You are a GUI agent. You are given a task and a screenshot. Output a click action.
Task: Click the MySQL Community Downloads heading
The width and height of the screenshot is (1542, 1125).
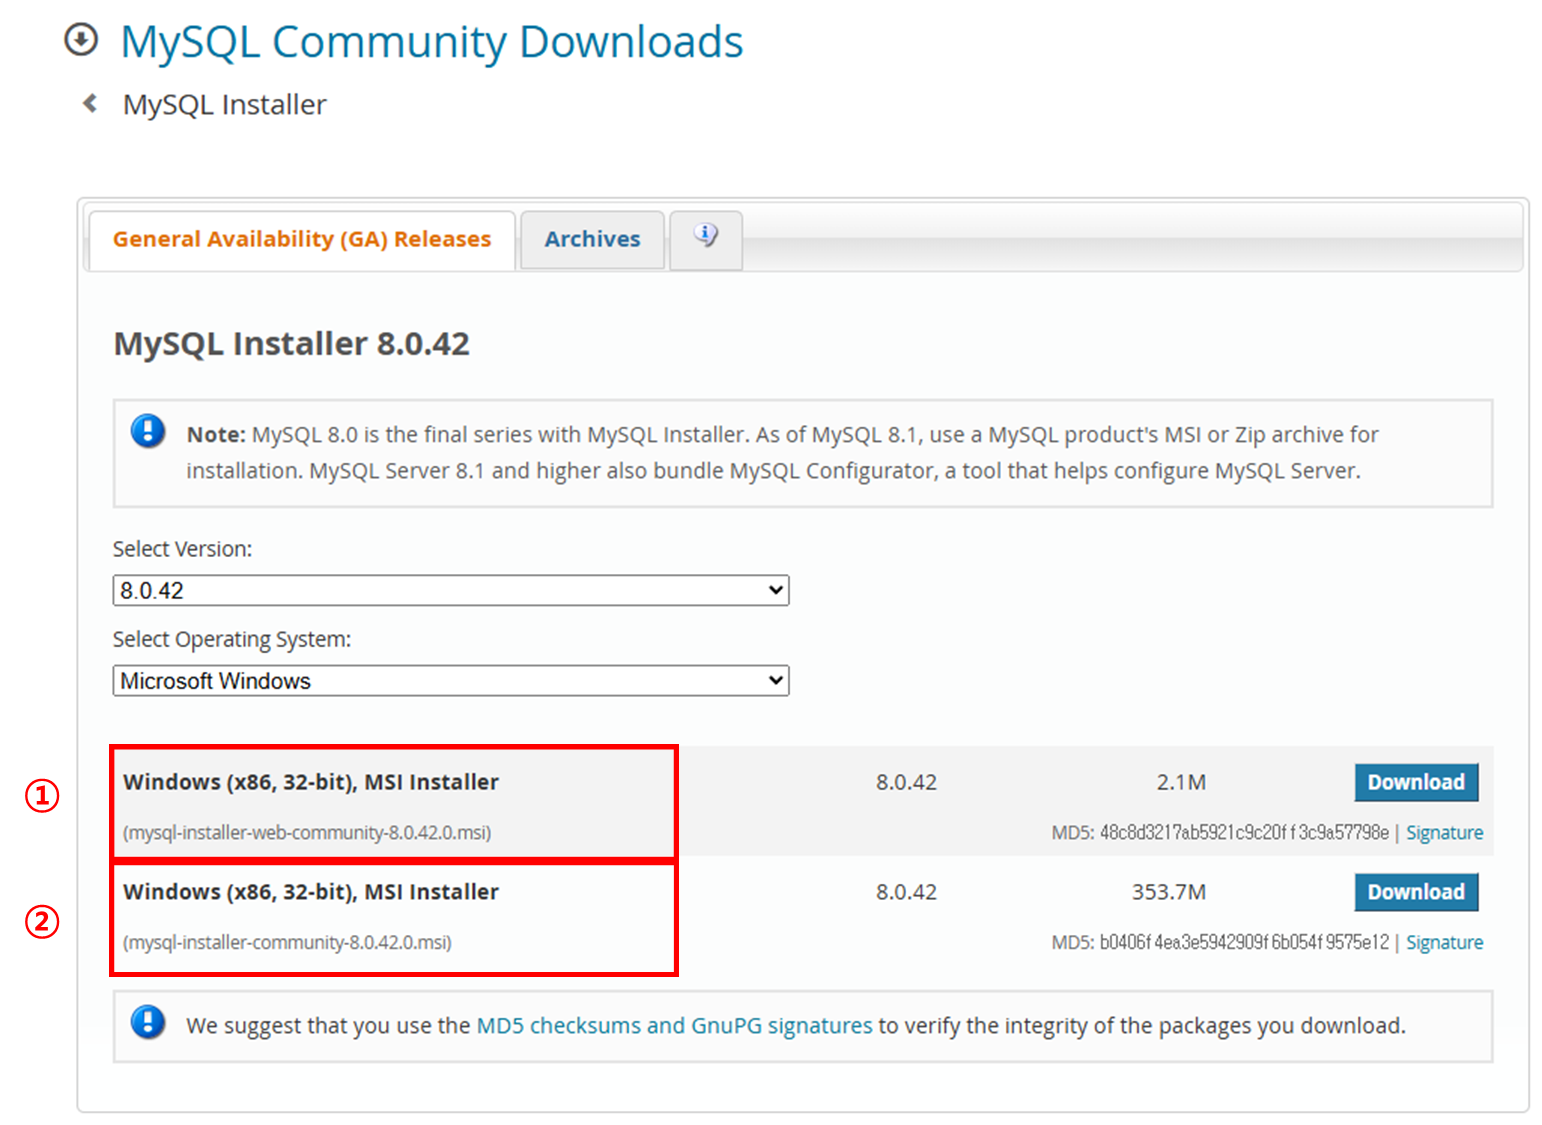tap(431, 42)
